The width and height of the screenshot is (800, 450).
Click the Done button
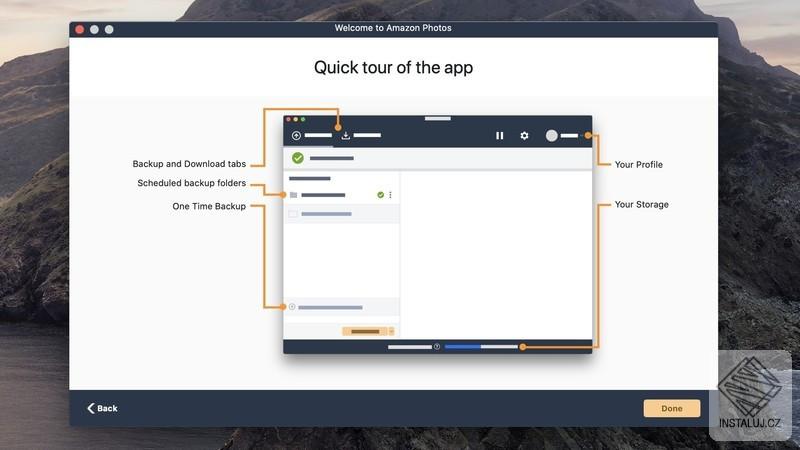pos(671,408)
